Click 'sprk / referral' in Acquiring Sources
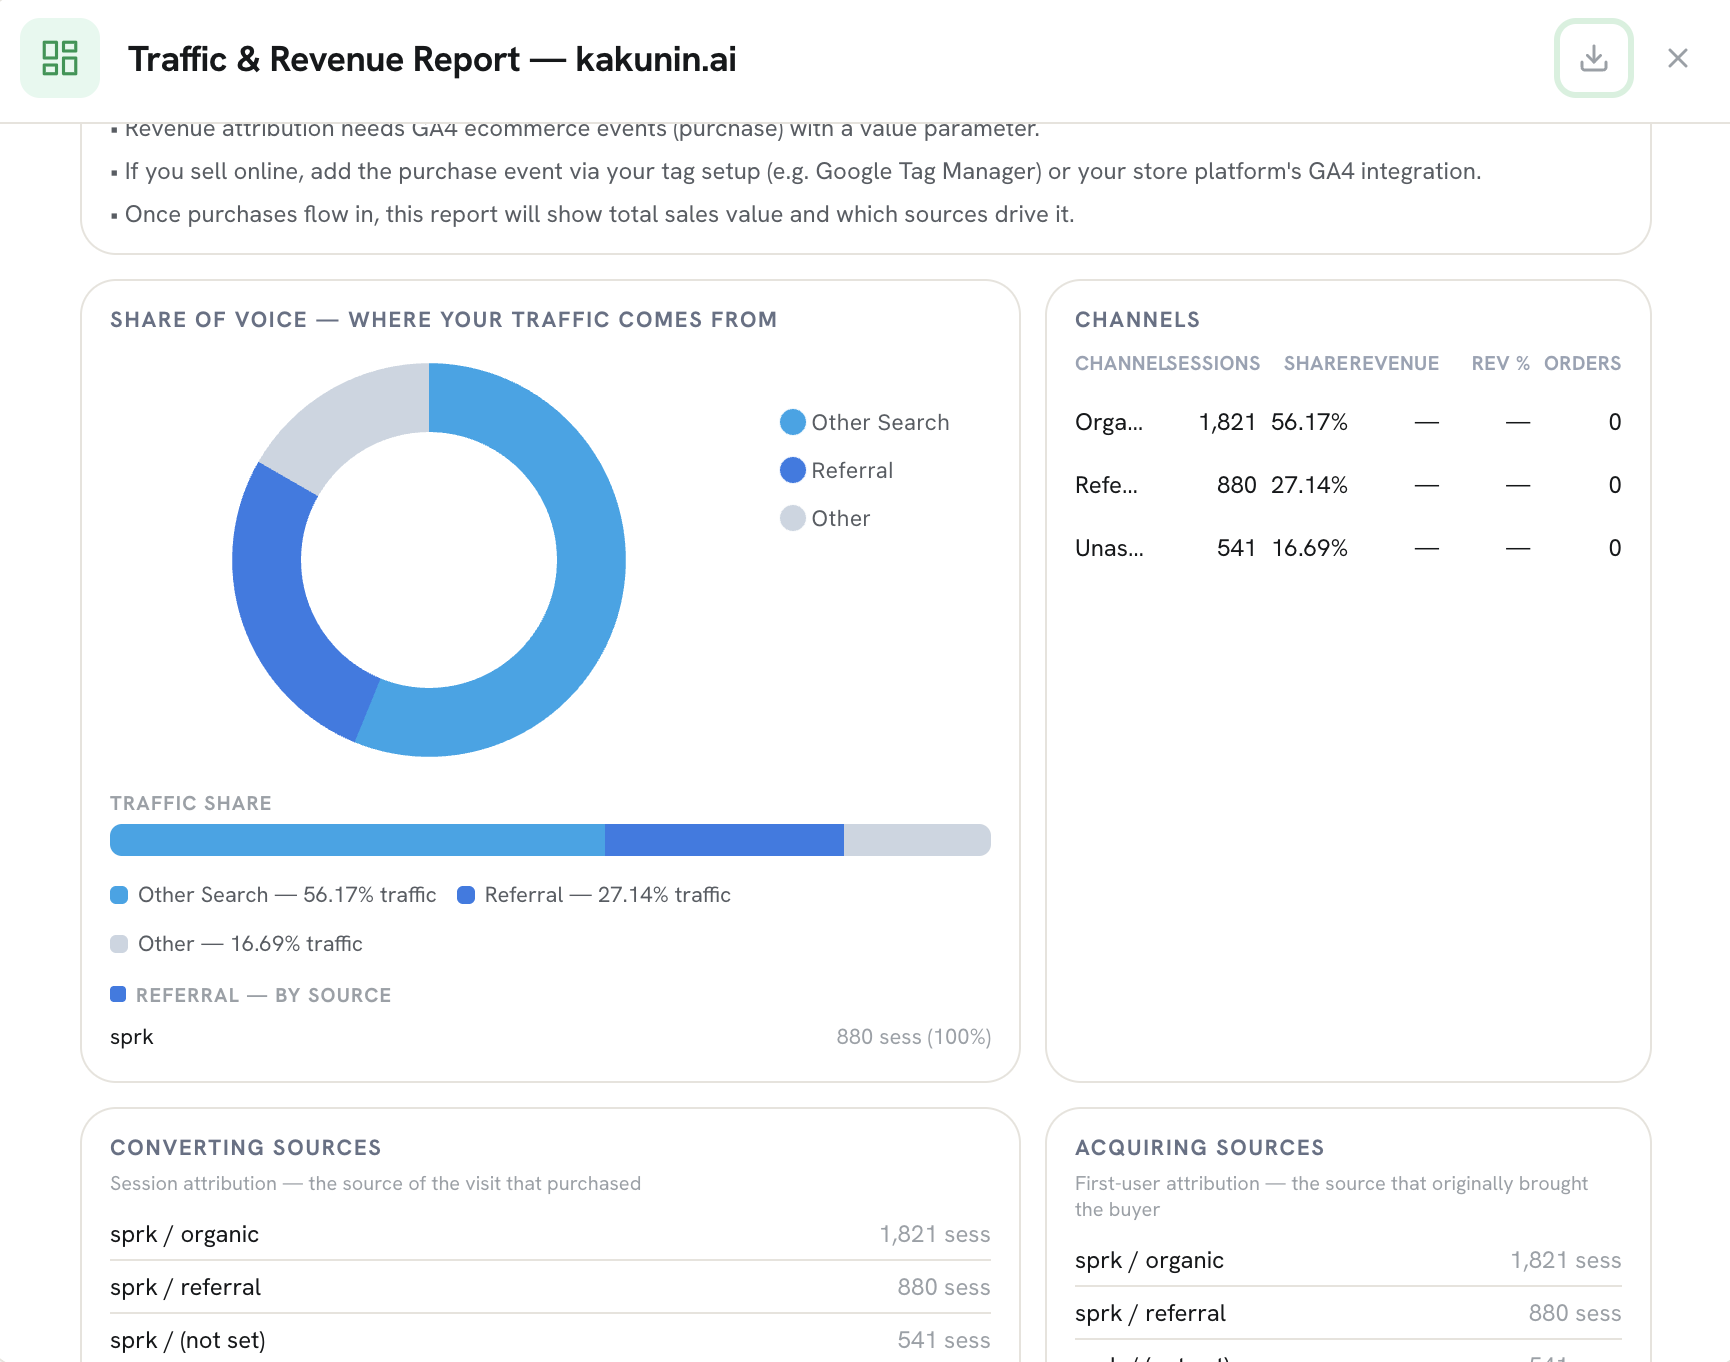The width and height of the screenshot is (1730, 1362). pyautogui.click(x=1150, y=1313)
